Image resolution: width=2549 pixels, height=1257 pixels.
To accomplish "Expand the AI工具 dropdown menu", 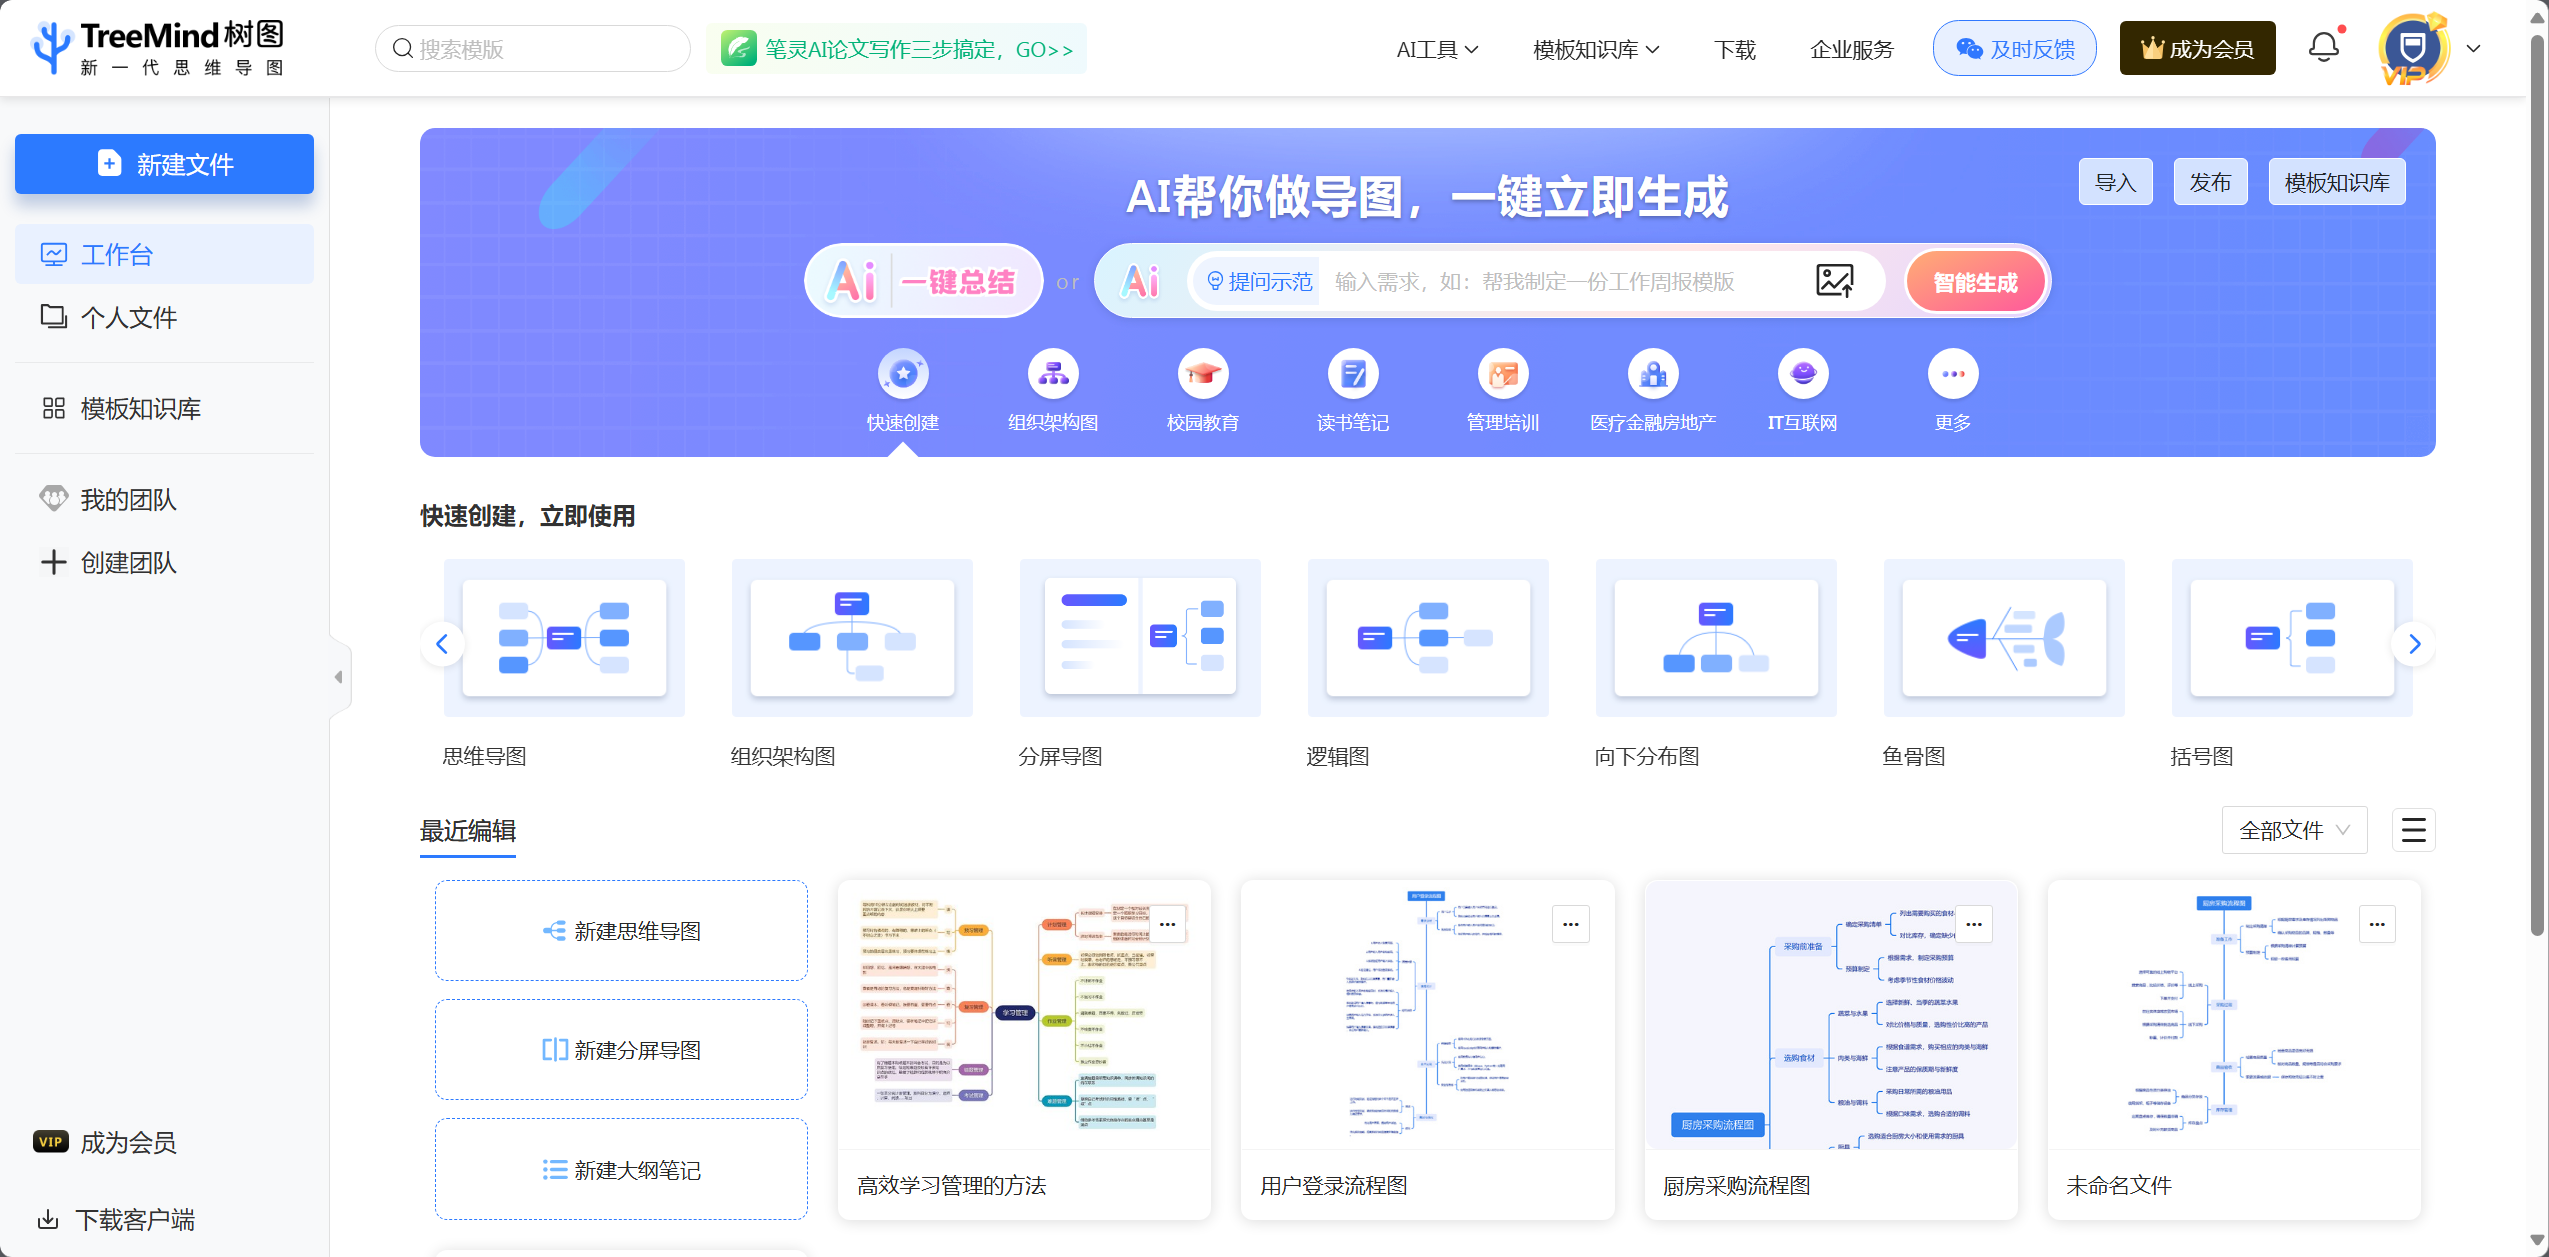I will pyautogui.click(x=1436, y=49).
